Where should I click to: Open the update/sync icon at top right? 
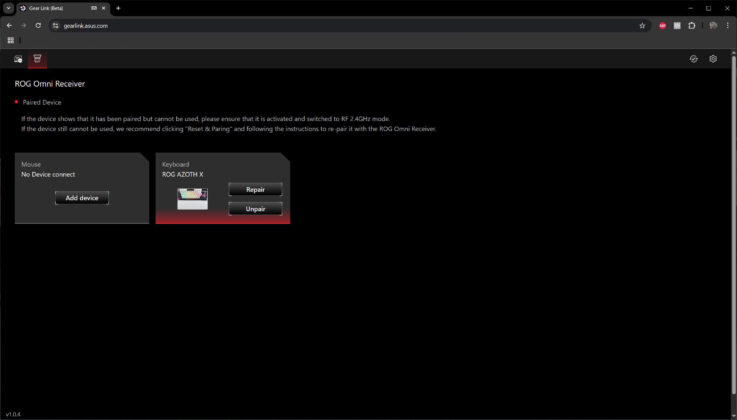coord(693,59)
